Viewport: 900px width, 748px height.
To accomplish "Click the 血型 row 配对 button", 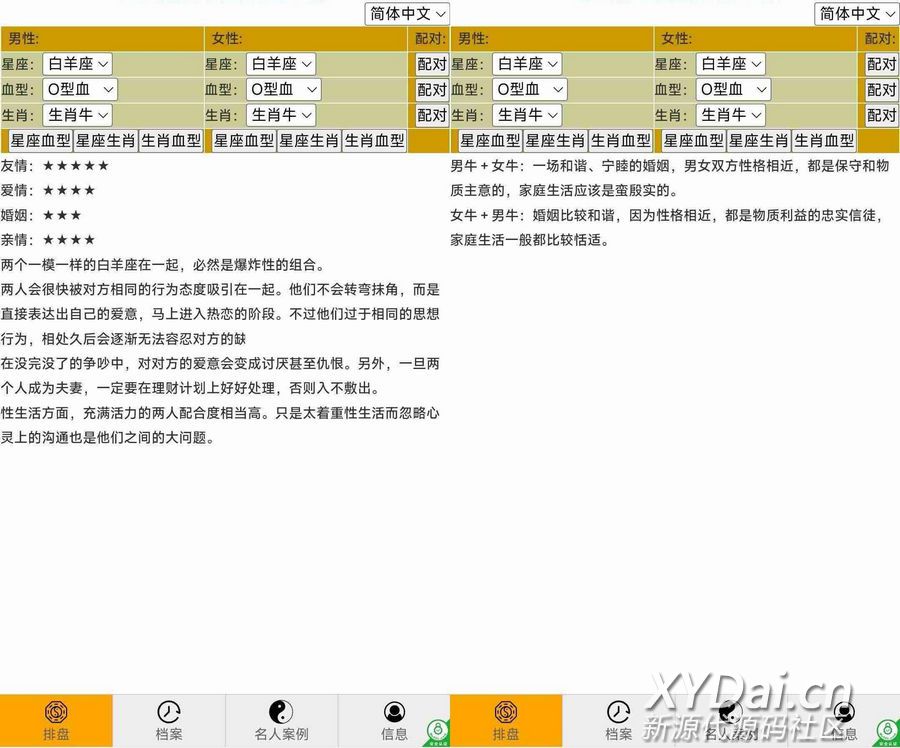I will 431,89.
